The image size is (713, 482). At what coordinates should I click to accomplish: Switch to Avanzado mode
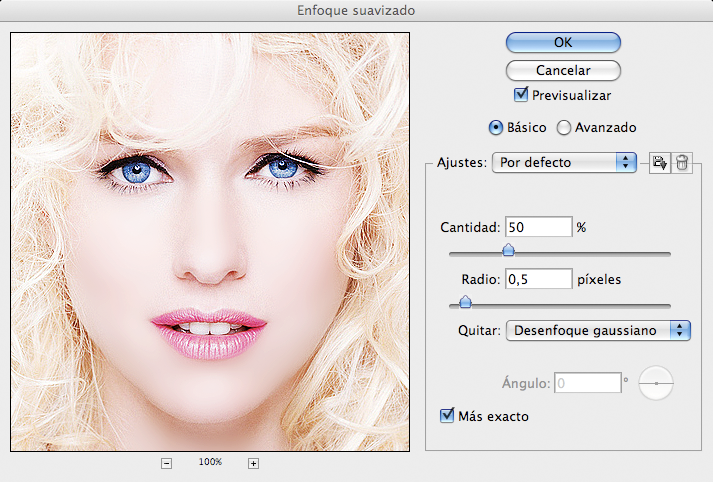point(564,128)
